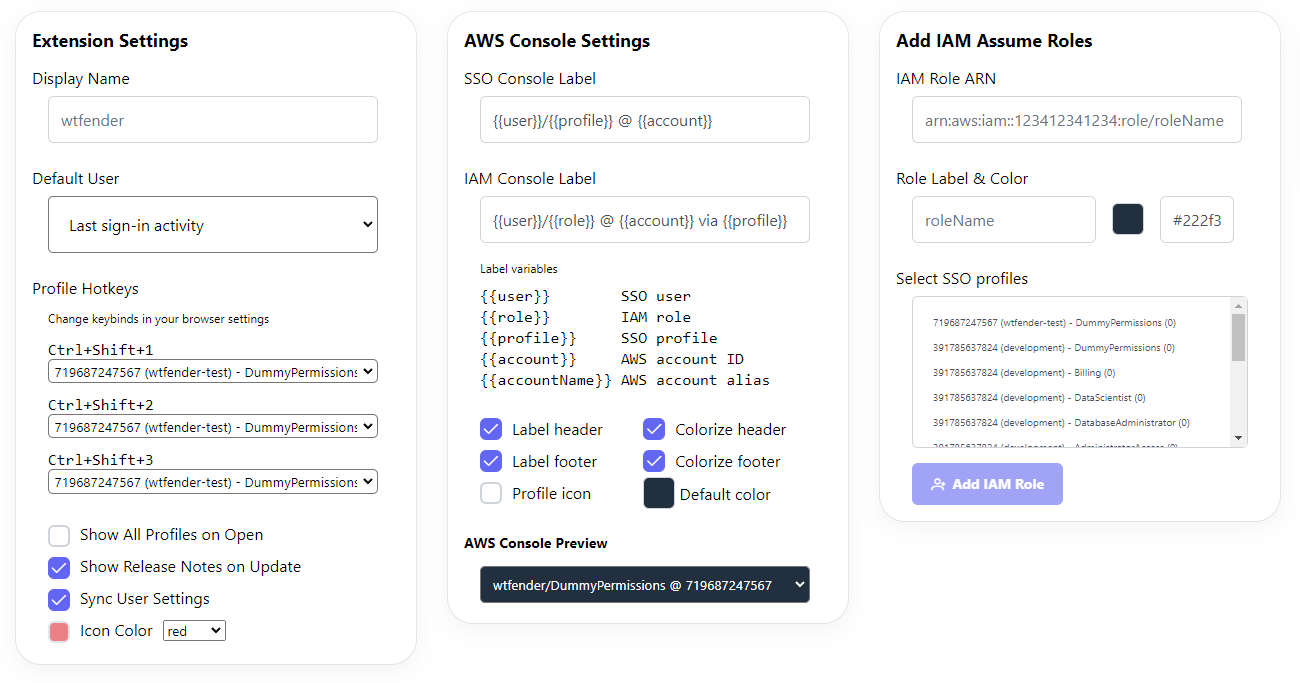Uncheck the Label footer checkbox
The width and height of the screenshot is (1300, 683).
point(491,461)
